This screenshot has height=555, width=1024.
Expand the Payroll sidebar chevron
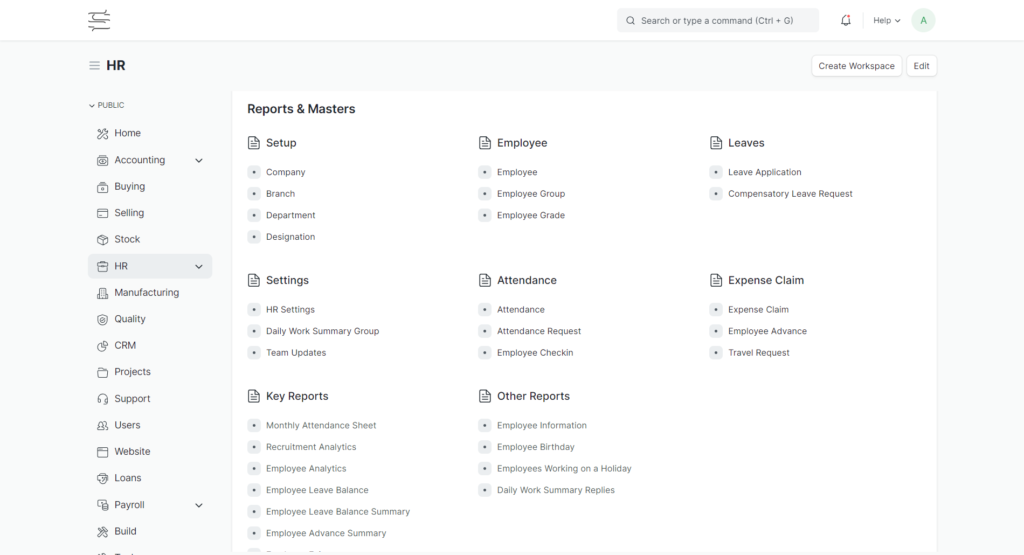[x=198, y=506]
